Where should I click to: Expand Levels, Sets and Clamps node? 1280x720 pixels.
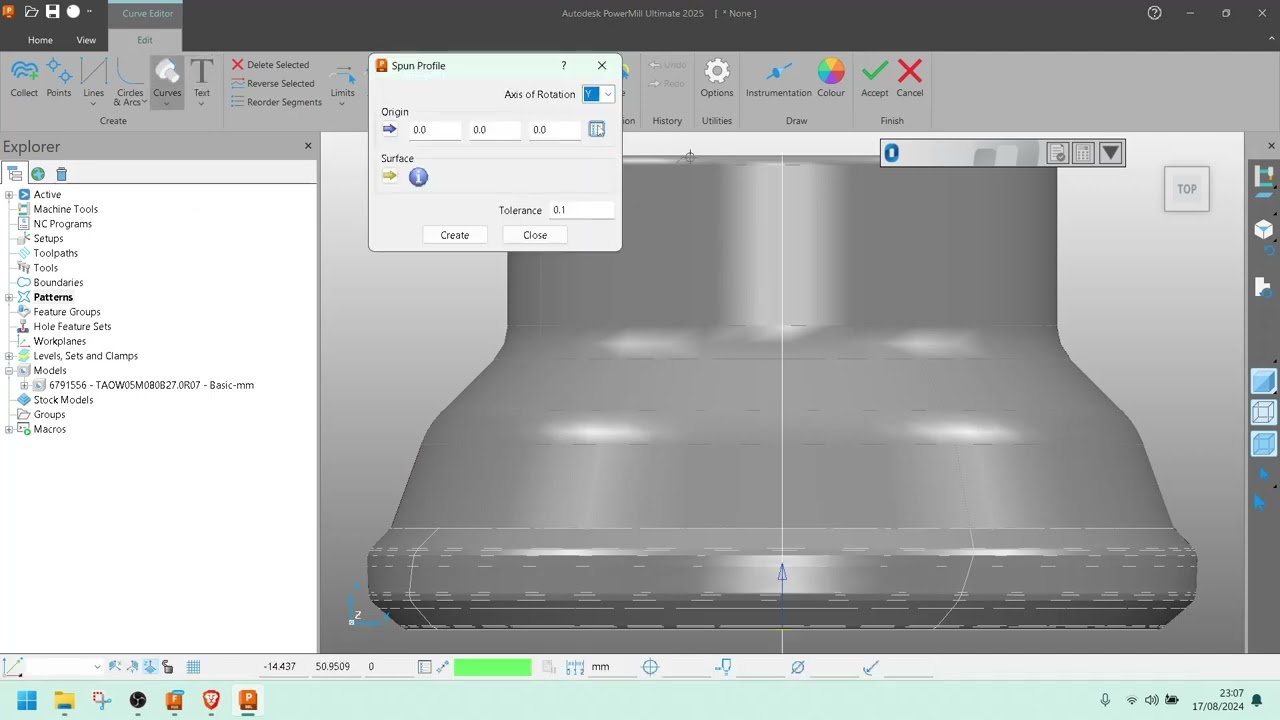pos(9,356)
